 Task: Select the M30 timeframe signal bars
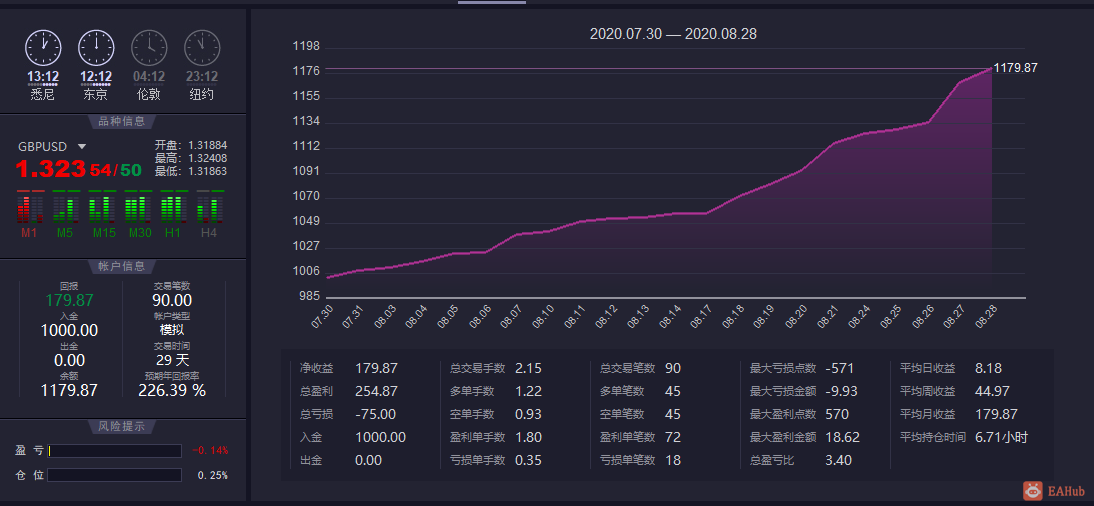(137, 207)
